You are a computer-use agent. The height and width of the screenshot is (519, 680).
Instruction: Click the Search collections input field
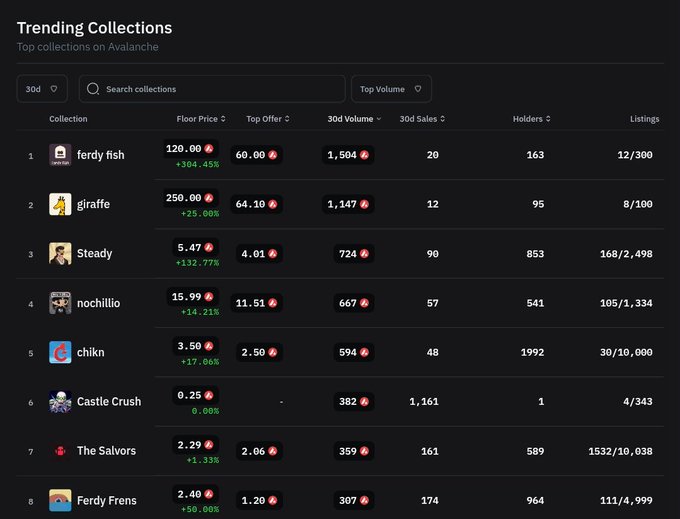point(212,89)
